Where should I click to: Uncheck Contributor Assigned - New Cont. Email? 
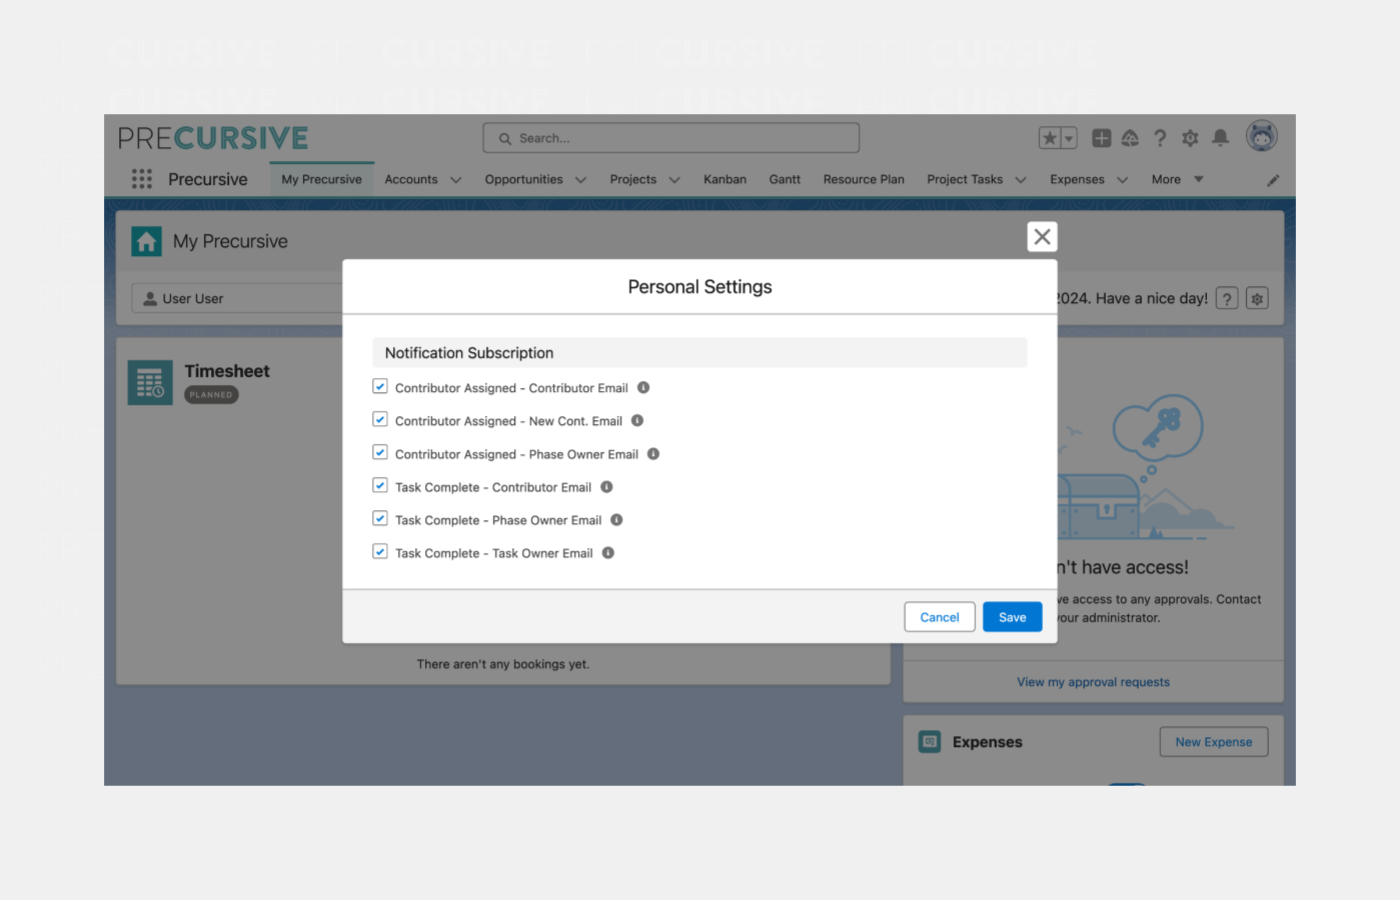380,420
